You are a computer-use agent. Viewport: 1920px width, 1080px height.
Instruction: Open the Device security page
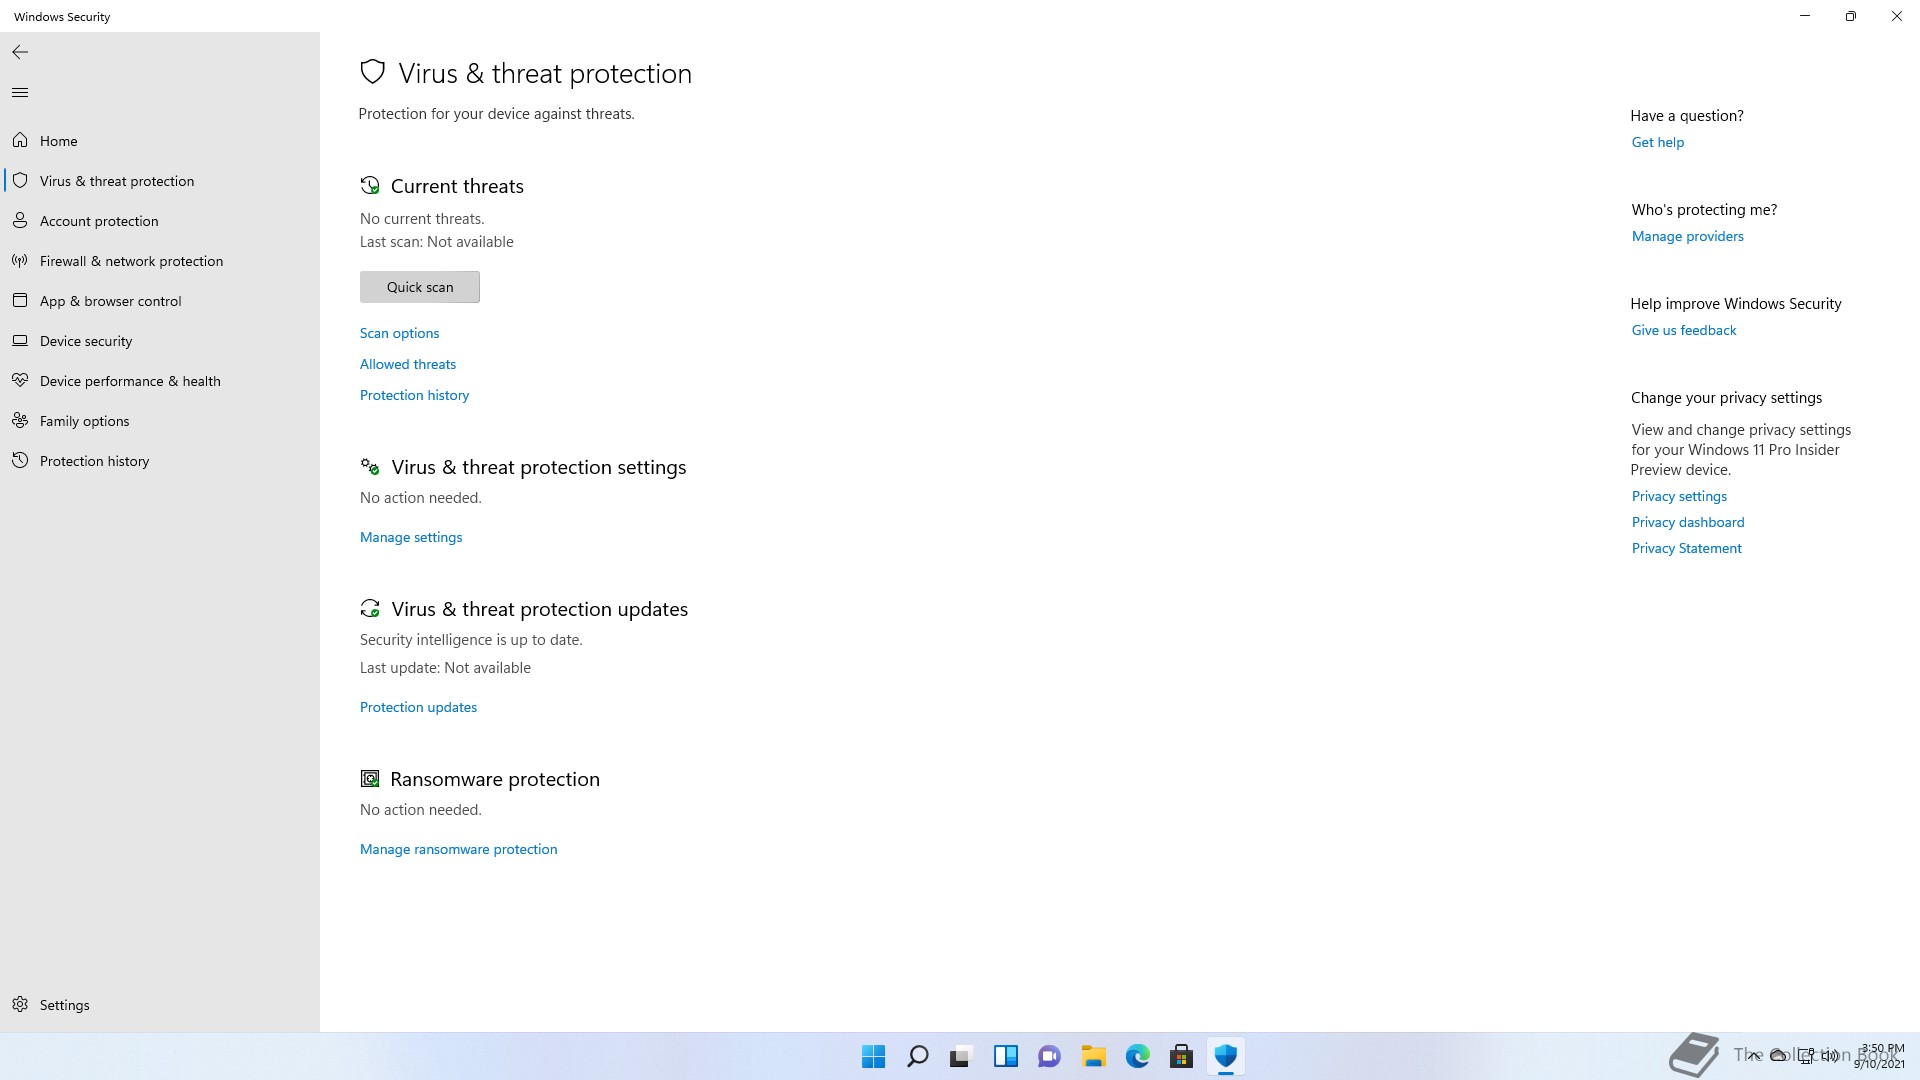pyautogui.click(x=86, y=341)
